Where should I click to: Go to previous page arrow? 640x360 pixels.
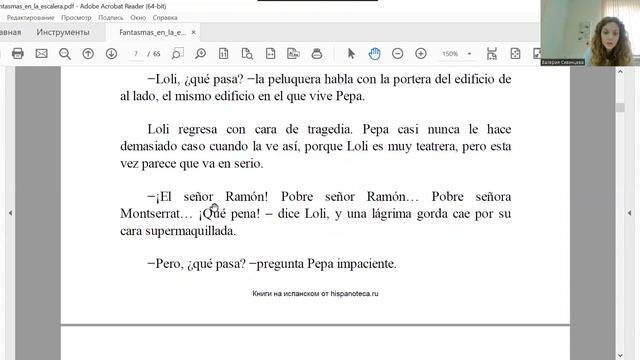coord(88,53)
